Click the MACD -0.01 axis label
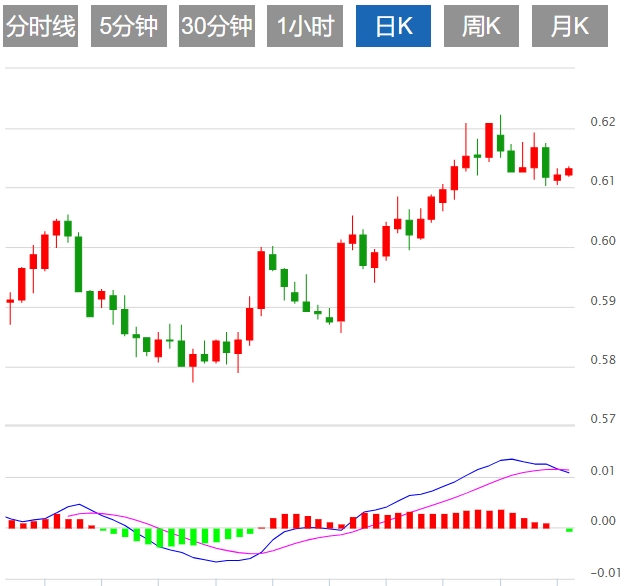Image resolution: width=631 pixels, height=586 pixels. click(605, 572)
